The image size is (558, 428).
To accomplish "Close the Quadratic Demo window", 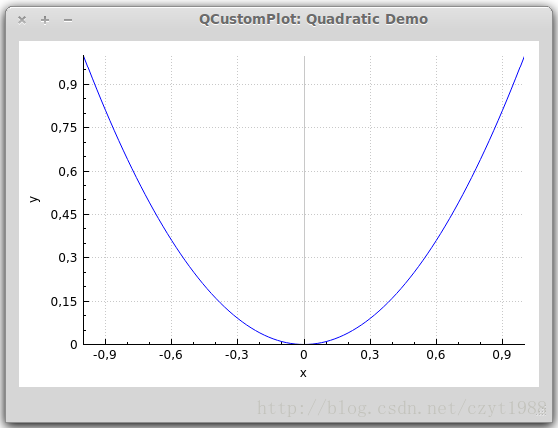I will click(x=22, y=20).
